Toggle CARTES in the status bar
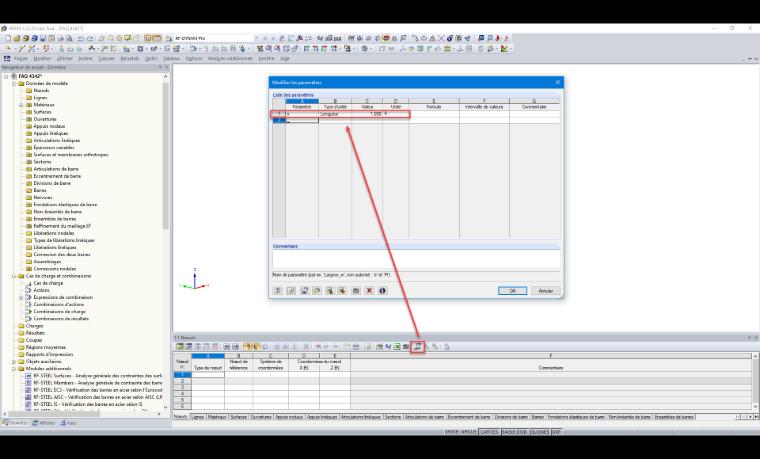The image size is (760, 459). 489,432
